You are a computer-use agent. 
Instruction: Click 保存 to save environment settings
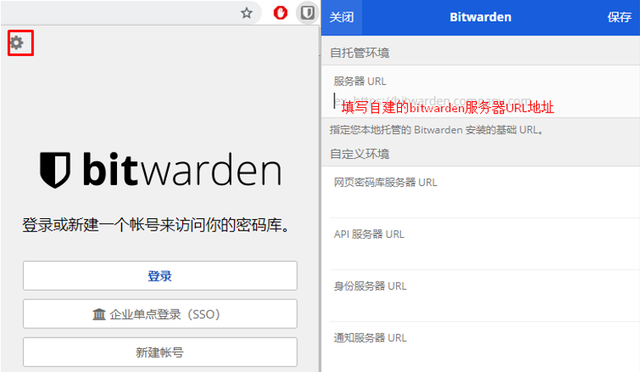tap(619, 17)
